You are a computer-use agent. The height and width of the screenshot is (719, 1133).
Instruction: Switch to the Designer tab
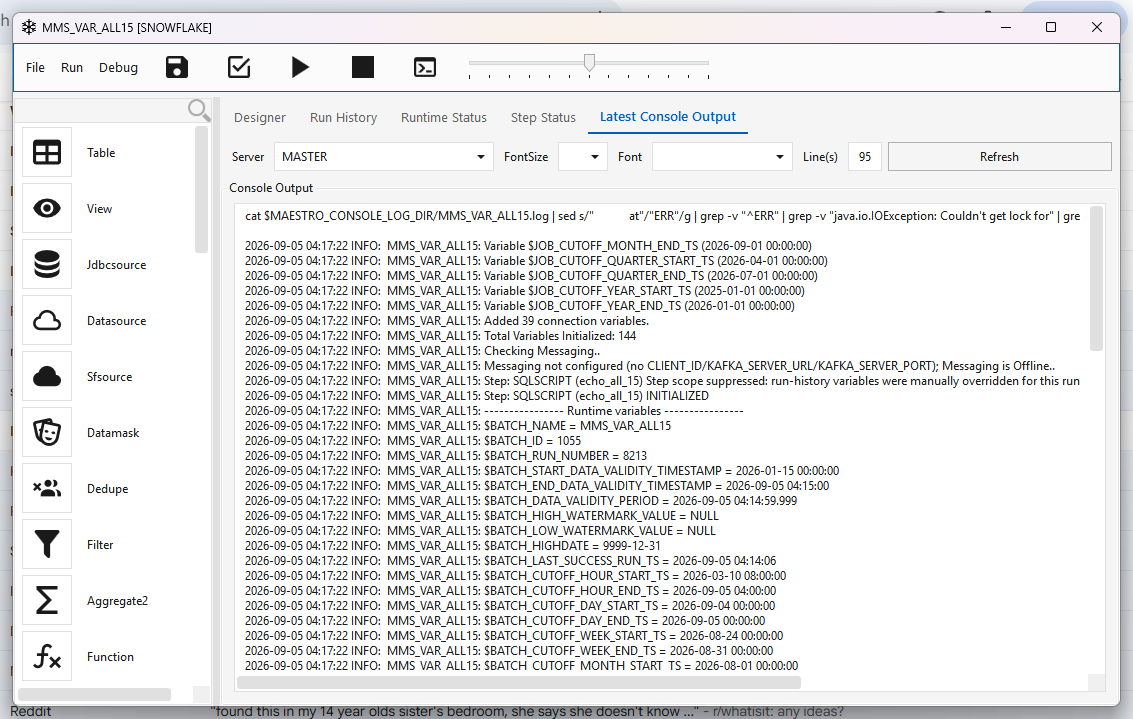click(260, 117)
